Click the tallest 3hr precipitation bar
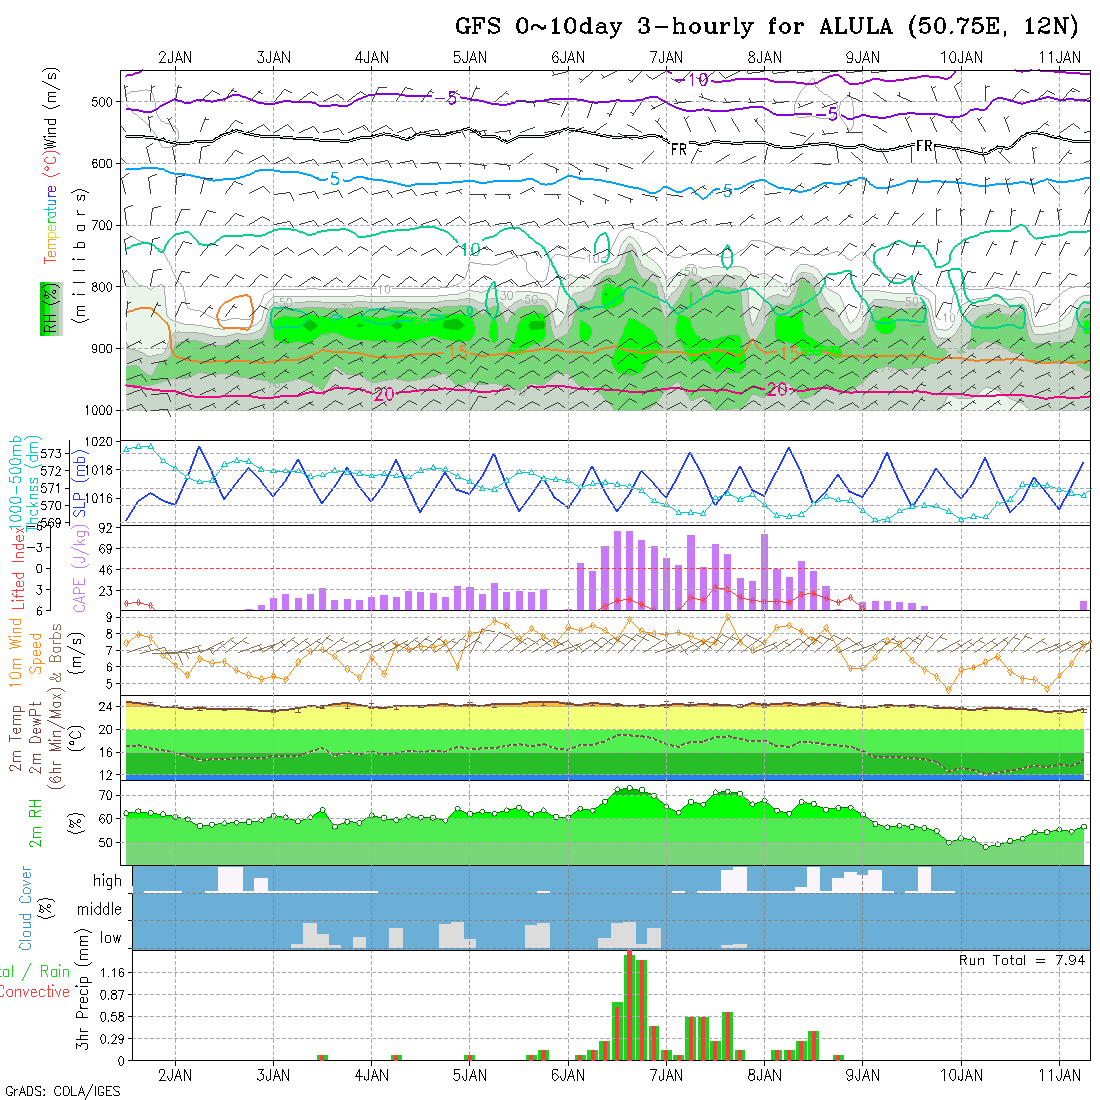The width and height of the screenshot is (1100, 1100). coord(629,1005)
